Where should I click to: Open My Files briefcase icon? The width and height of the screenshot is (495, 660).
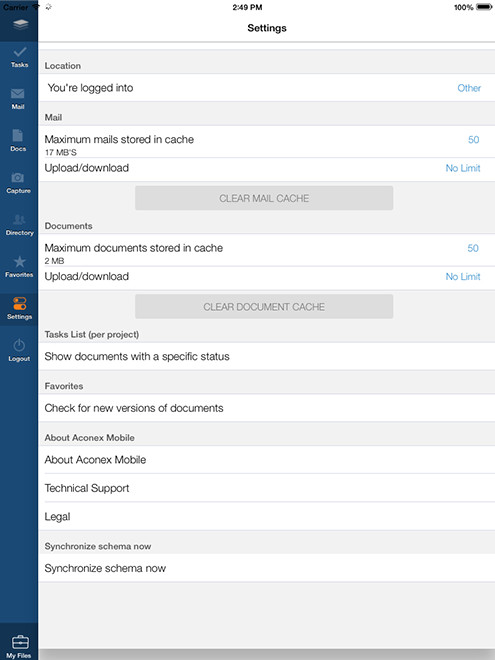pos(20,642)
